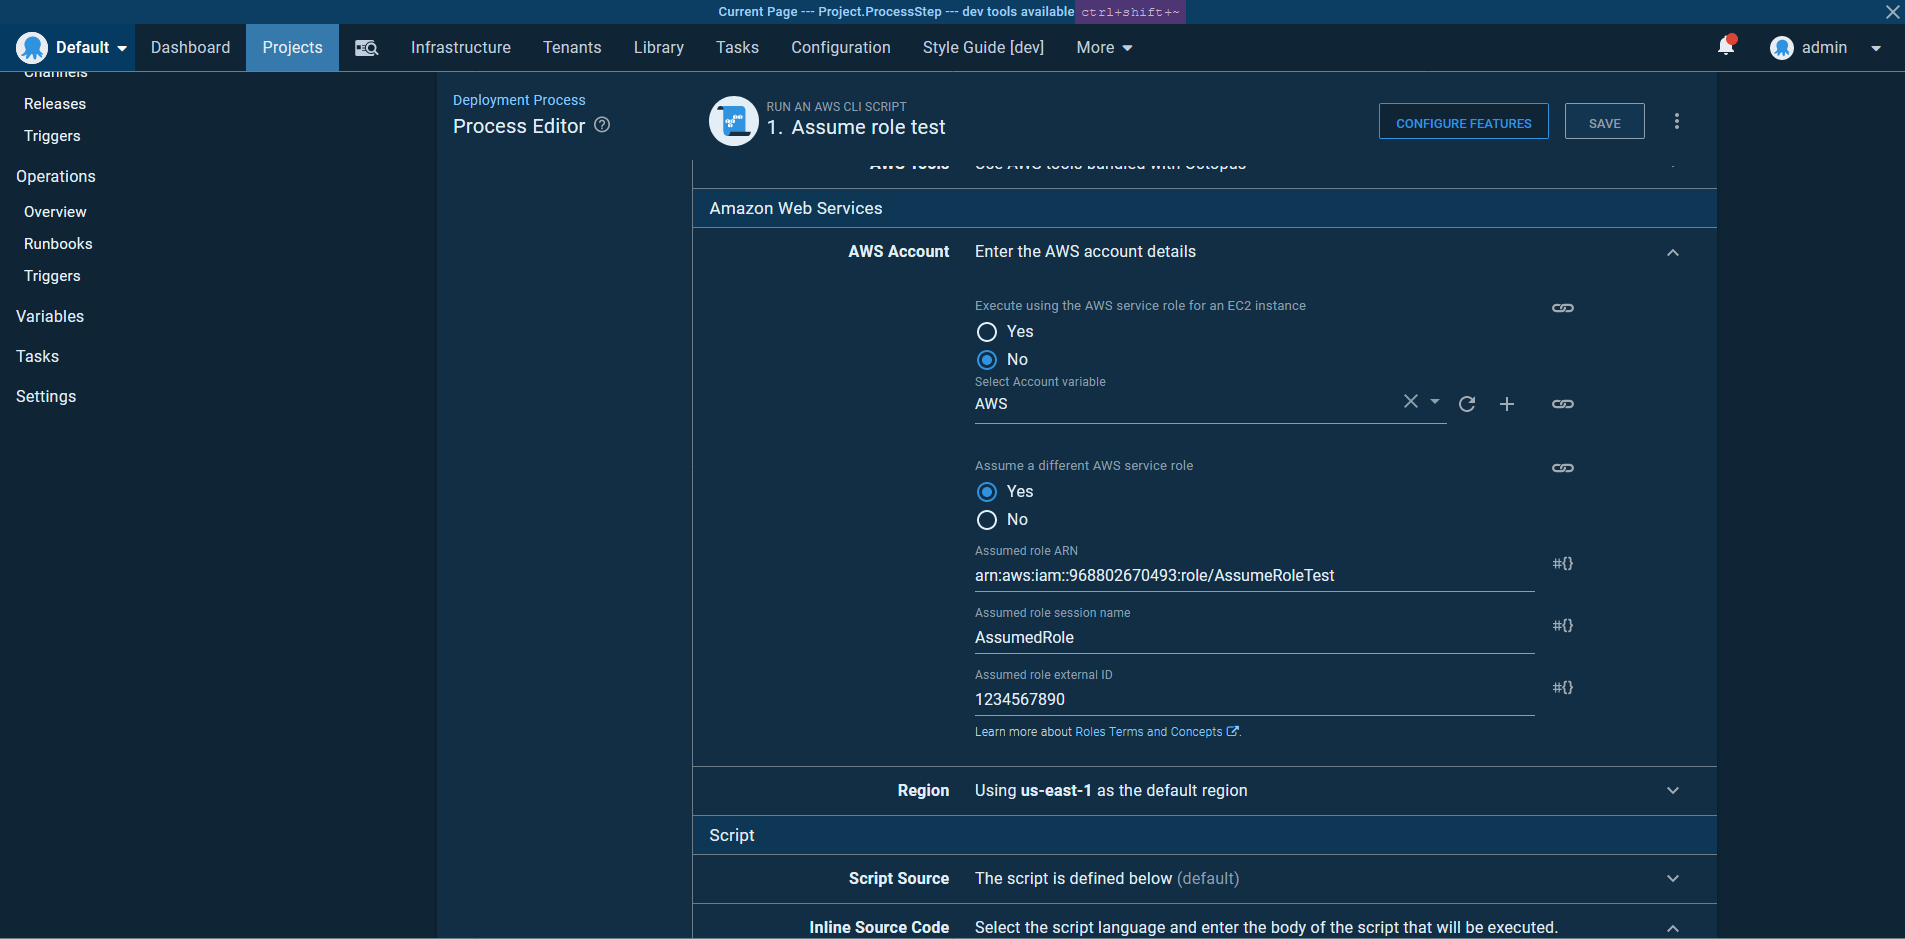Click the CONFIGURE FEATURES button
The image size is (1905, 939).
[1463, 121]
